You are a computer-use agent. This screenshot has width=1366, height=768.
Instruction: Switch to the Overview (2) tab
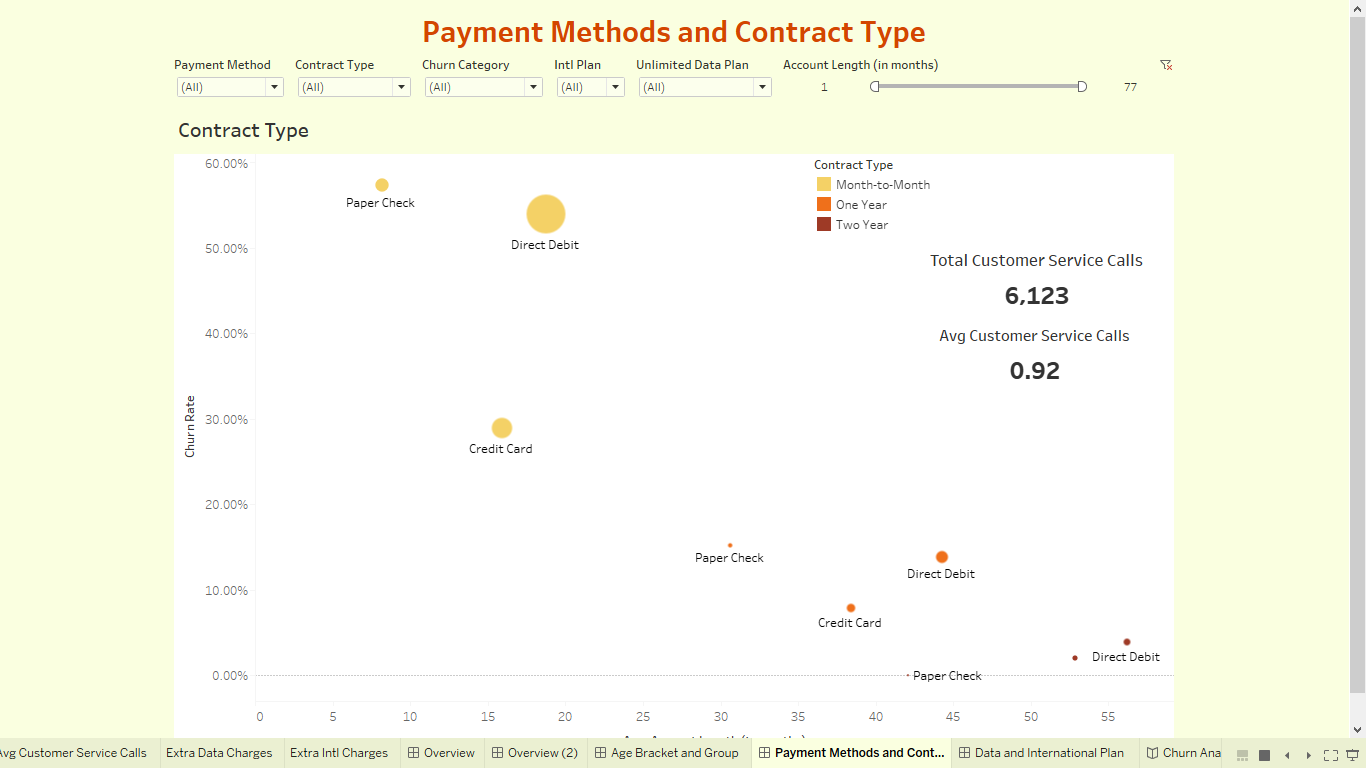[x=536, y=752]
